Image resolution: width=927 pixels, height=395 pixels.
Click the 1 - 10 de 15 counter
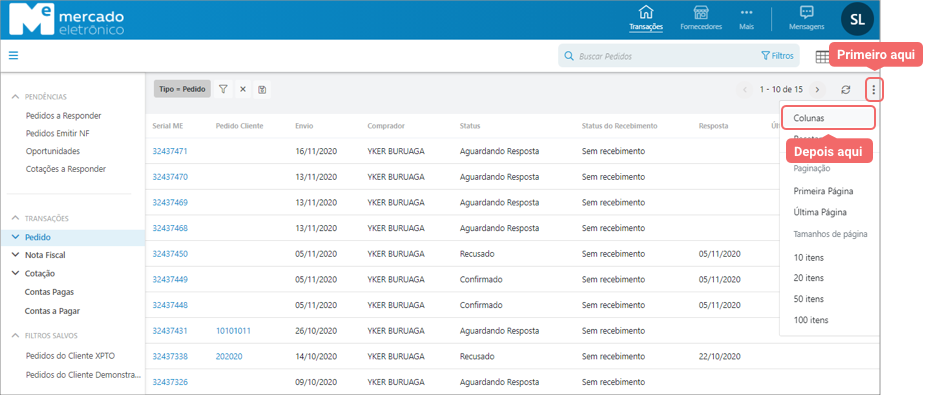point(781,90)
